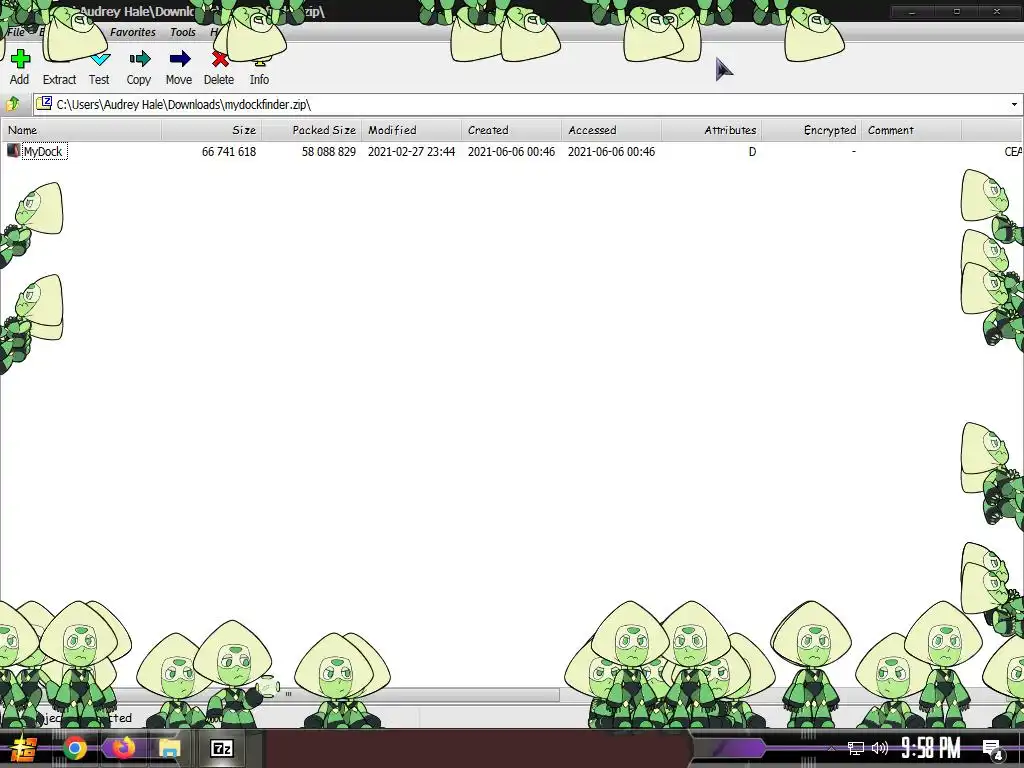Image resolution: width=1024 pixels, height=768 pixels.
Task: Sort by the Name column header
Action: (x=82, y=130)
